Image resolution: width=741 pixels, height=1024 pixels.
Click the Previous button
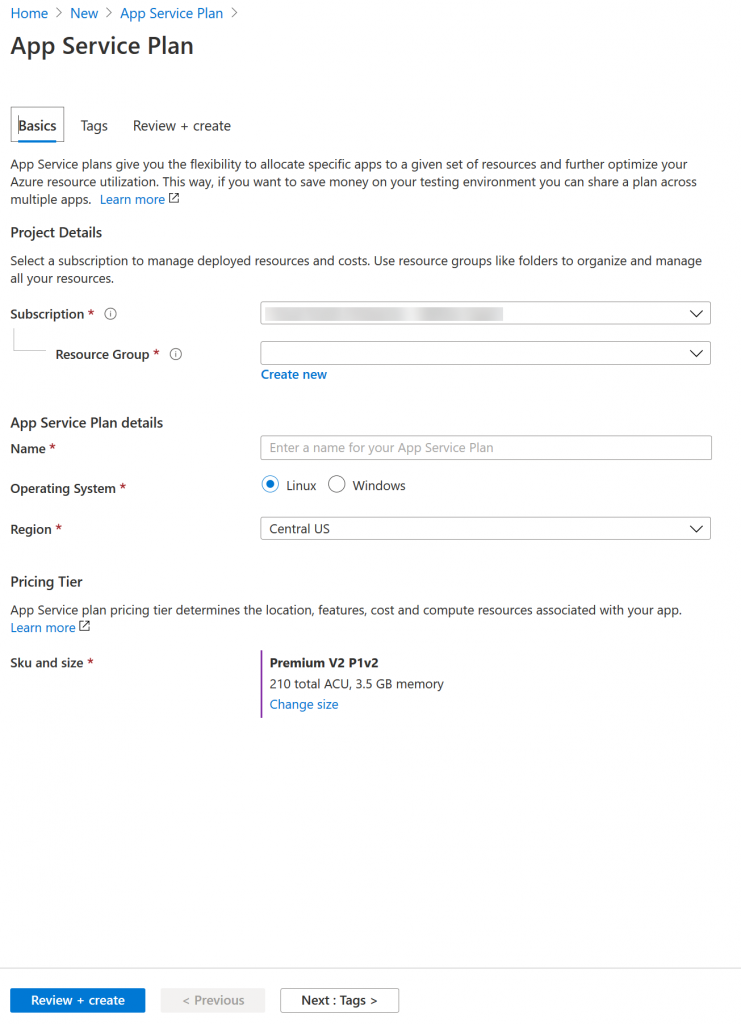click(x=212, y=1000)
